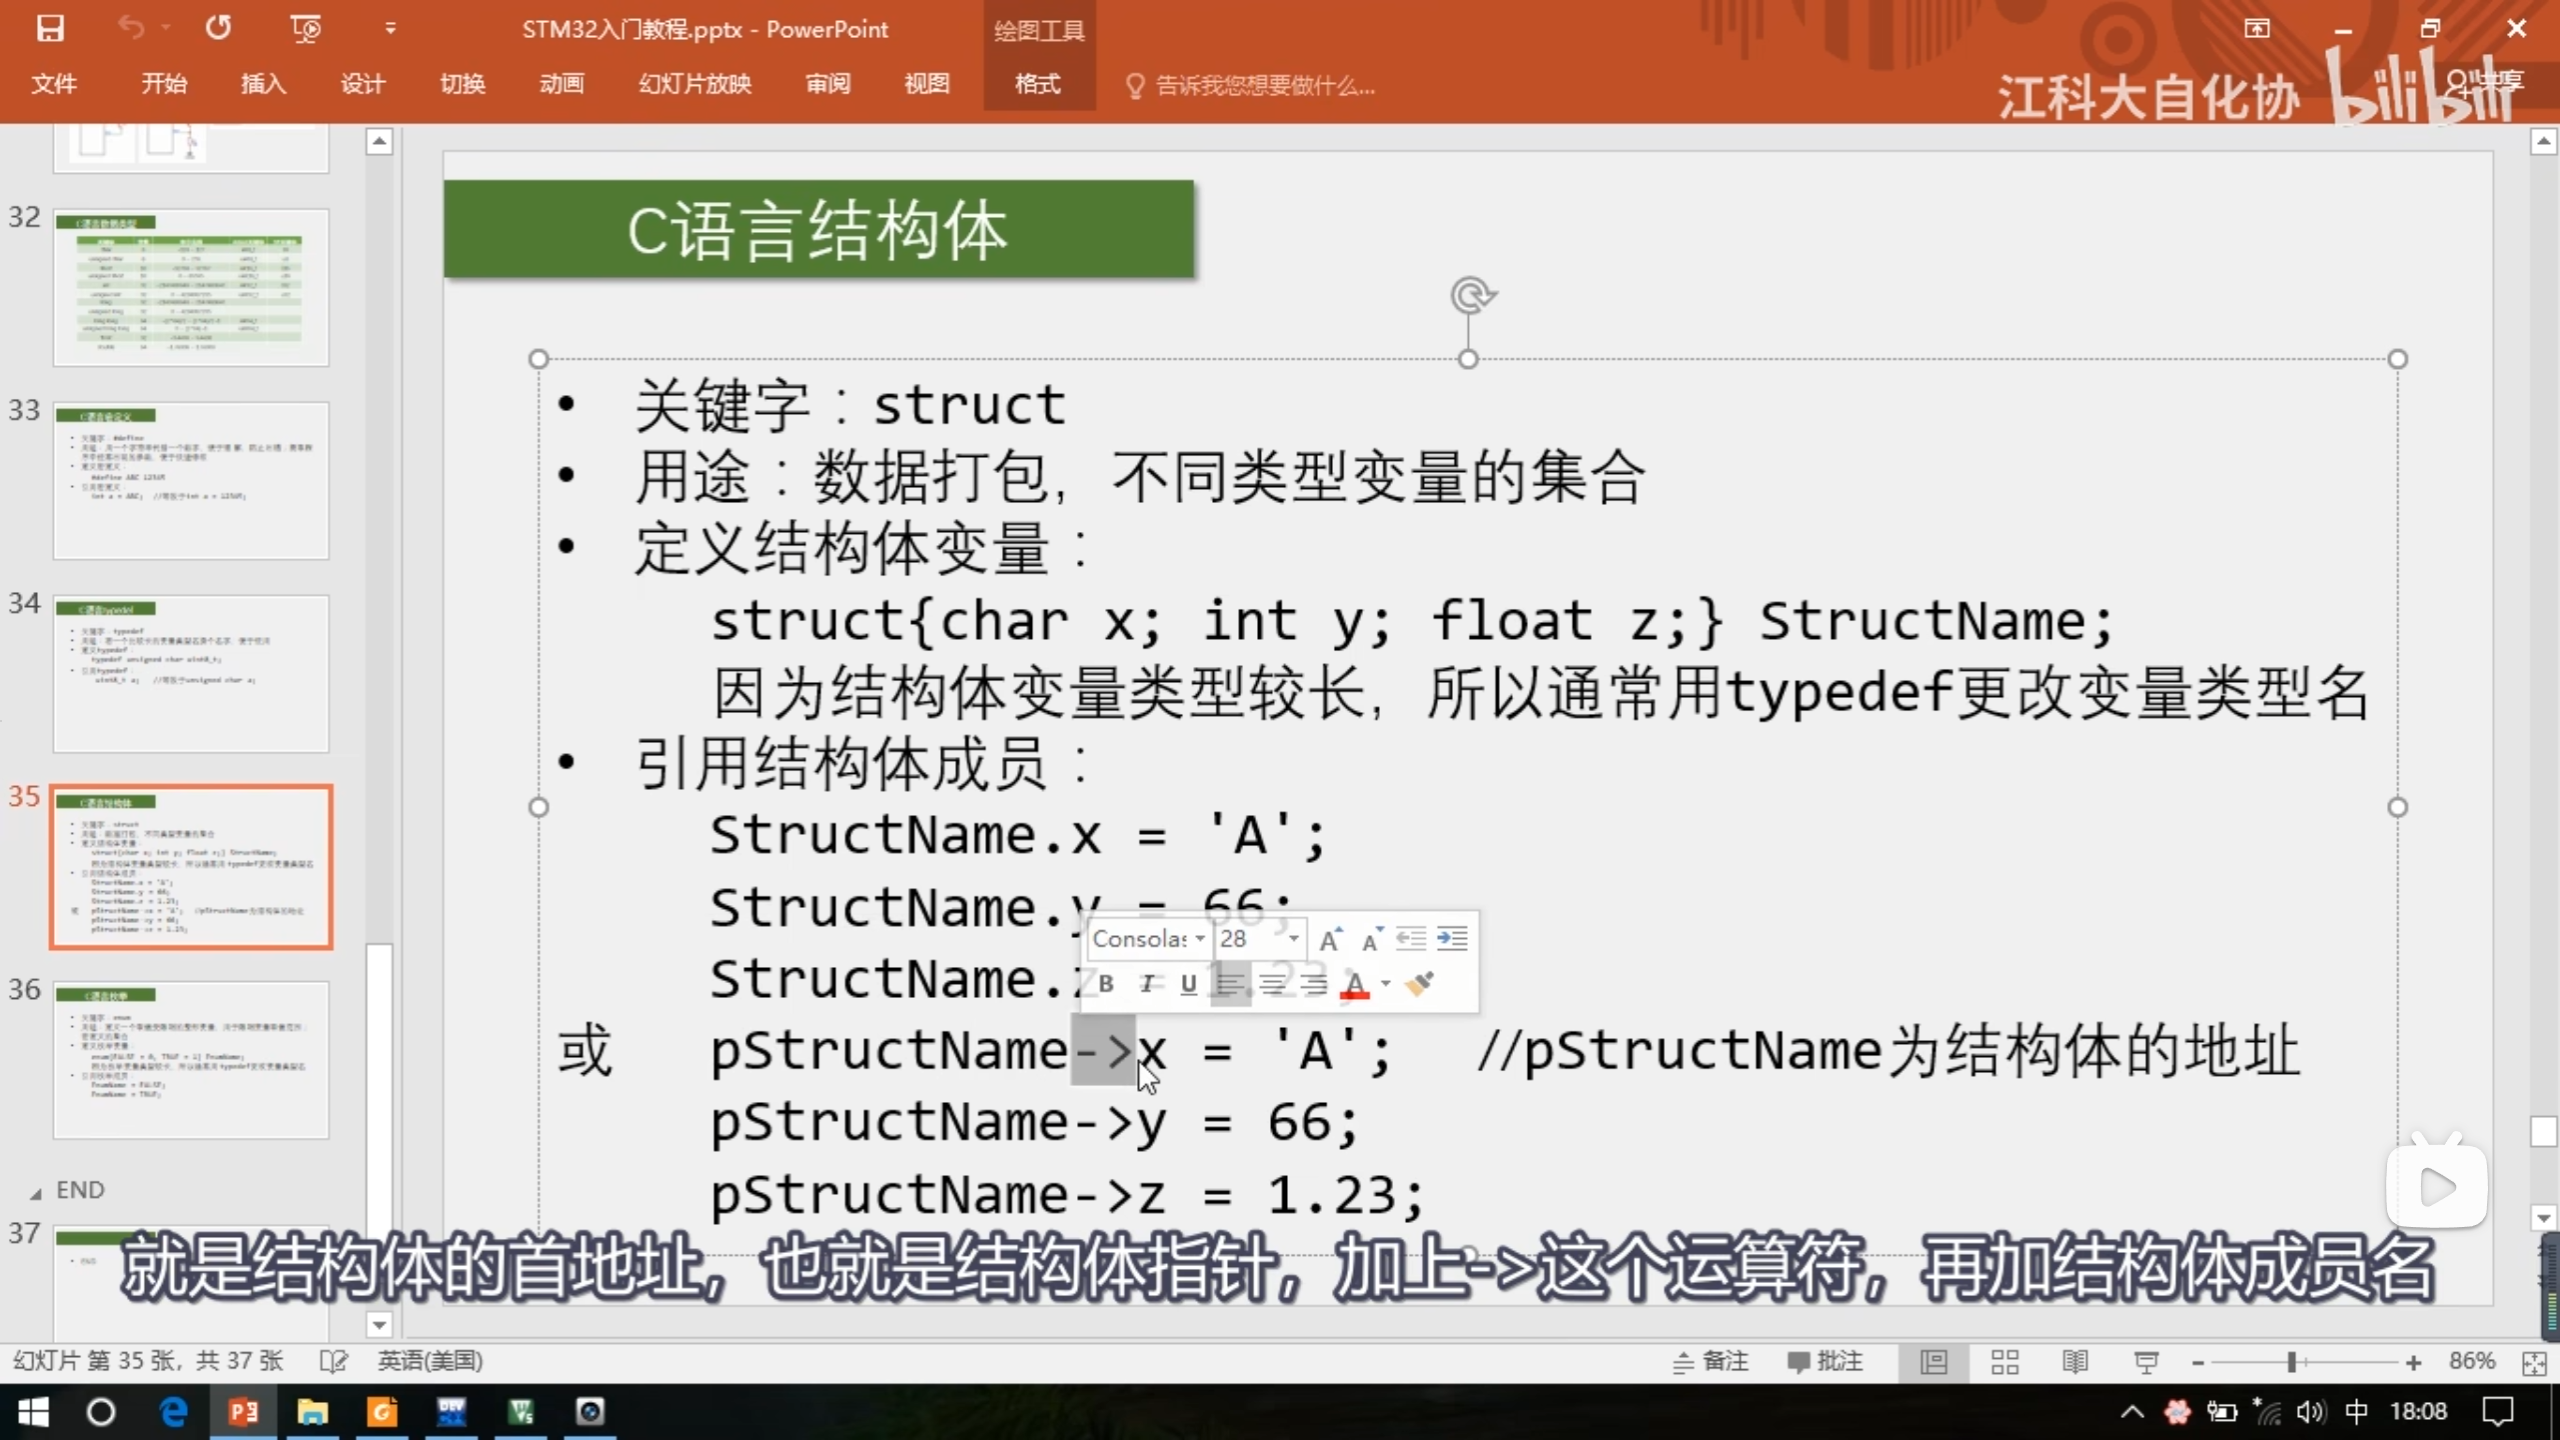Toggle underline formatting in mini toolbar
The height and width of the screenshot is (1440, 2560).
(x=1188, y=984)
